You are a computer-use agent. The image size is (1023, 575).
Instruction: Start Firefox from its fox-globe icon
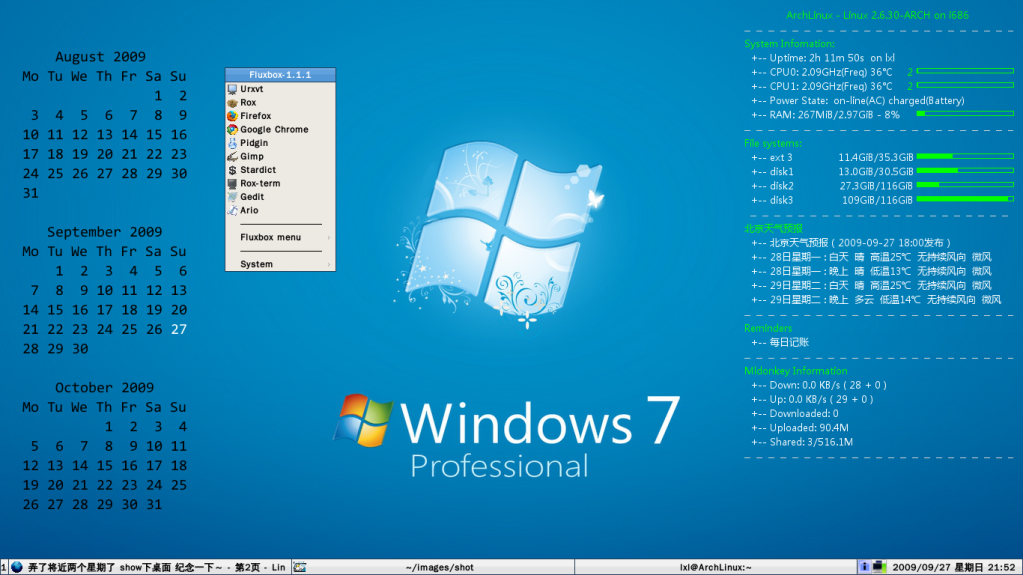click(232, 116)
